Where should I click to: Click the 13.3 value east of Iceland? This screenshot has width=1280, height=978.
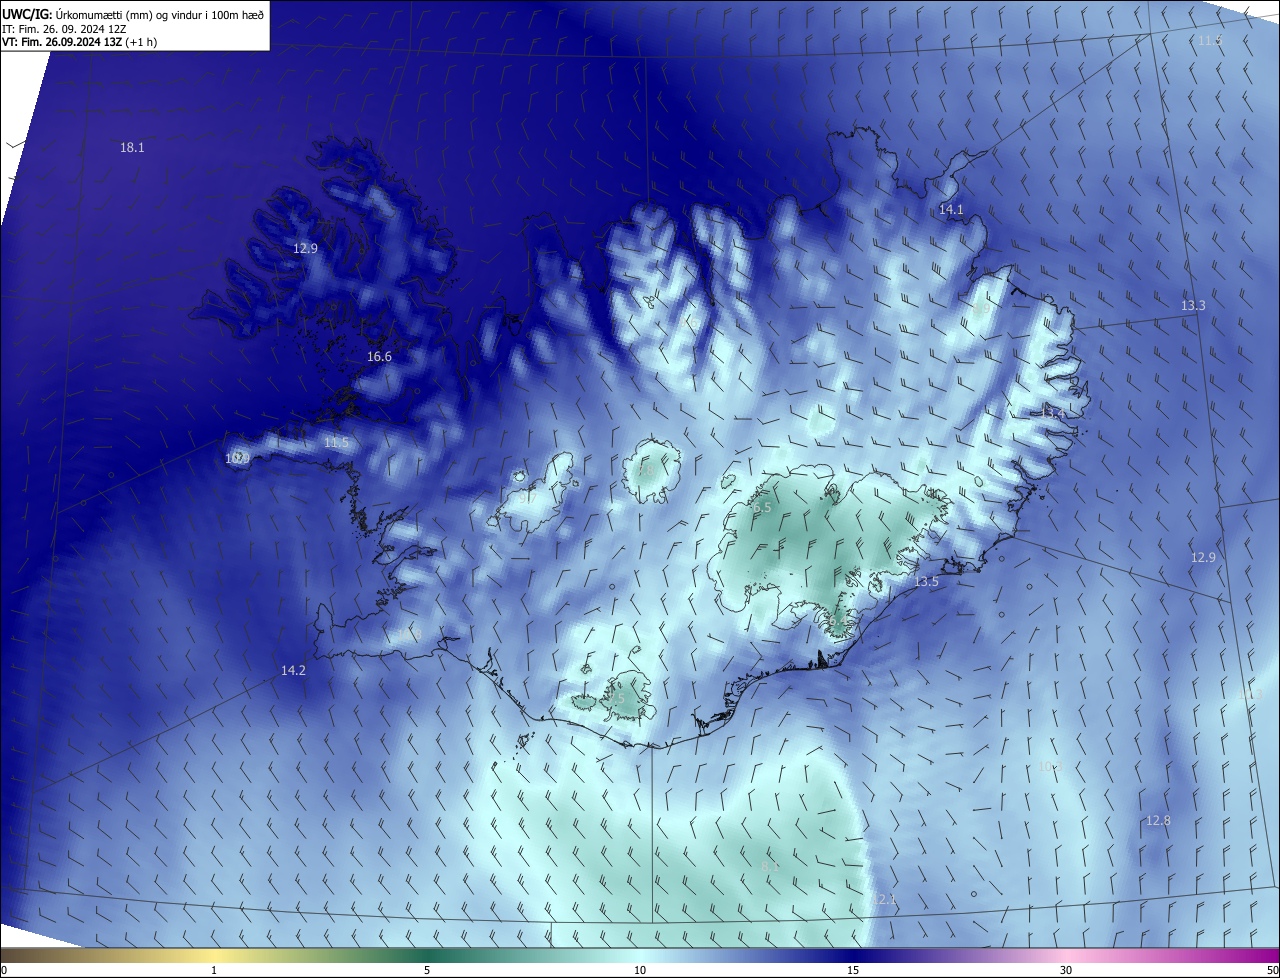click(1193, 306)
